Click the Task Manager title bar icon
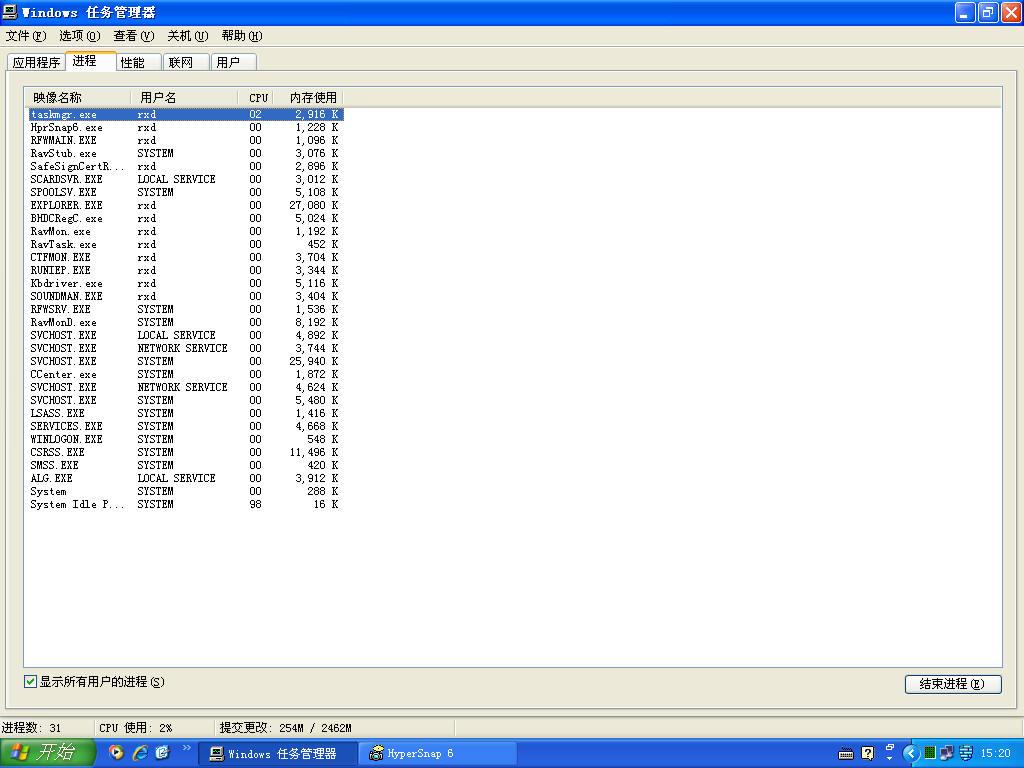Viewport: 1024px width, 768px height. tap(10, 12)
